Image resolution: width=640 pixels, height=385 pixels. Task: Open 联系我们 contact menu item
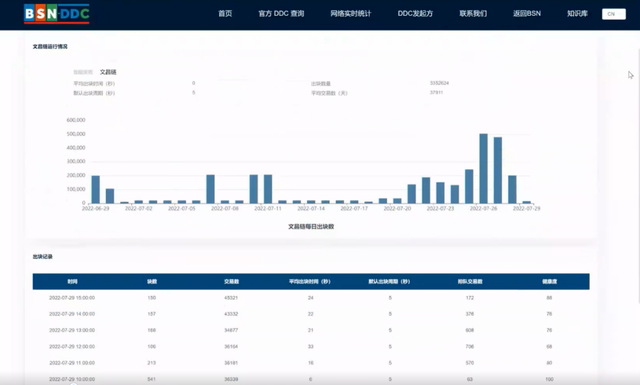[473, 13]
